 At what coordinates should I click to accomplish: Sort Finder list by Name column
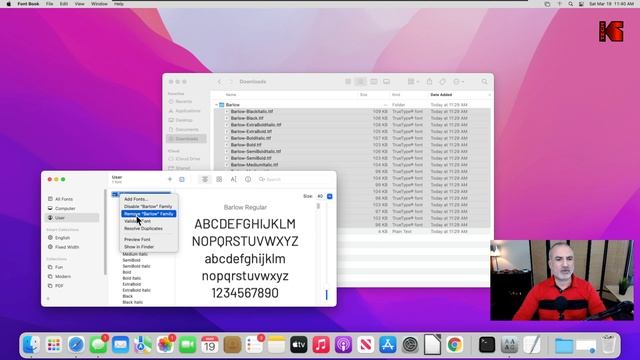point(231,95)
